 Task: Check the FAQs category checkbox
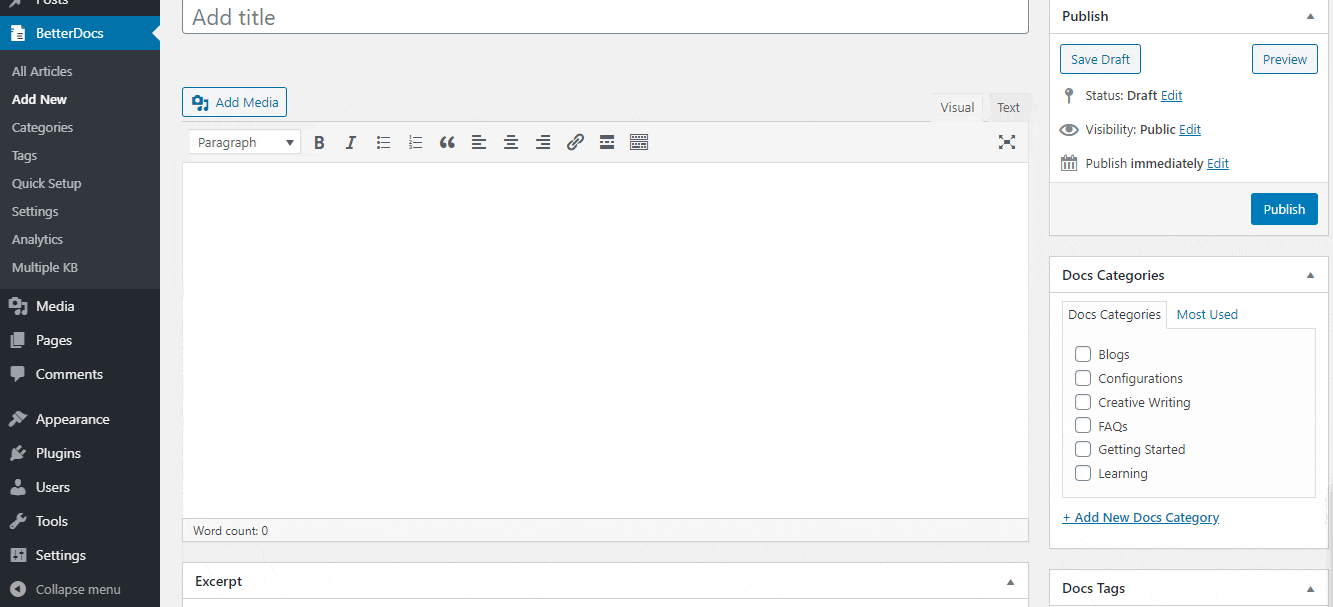point(1083,425)
